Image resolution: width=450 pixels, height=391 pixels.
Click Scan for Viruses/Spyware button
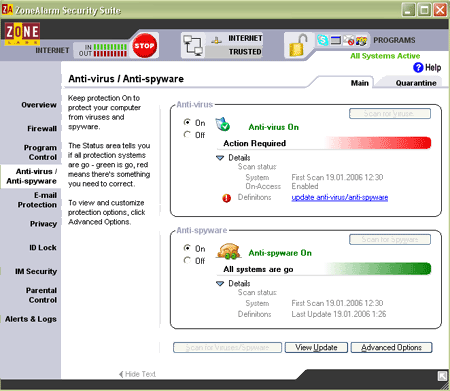pyautogui.click(x=227, y=347)
